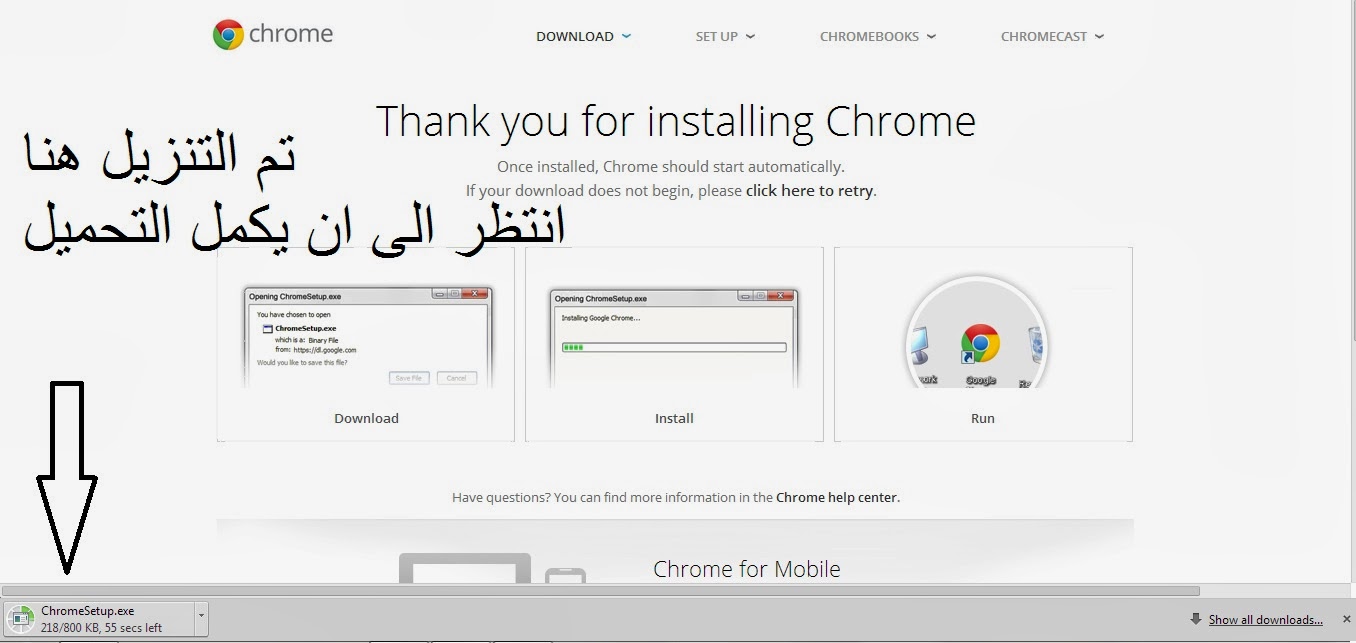Expand the chevron next to CHROMECAST
1356x643 pixels.
tap(1099, 36)
